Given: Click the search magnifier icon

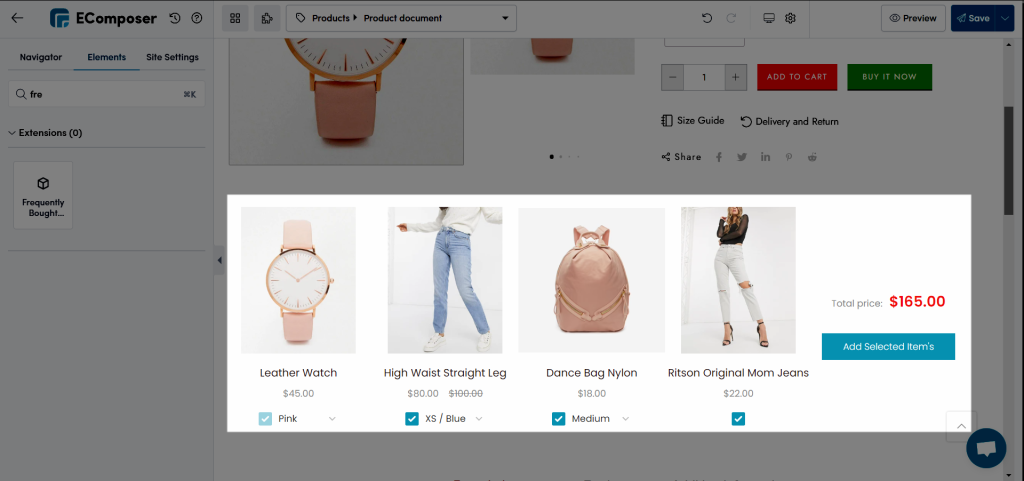Looking at the screenshot, I should [x=21, y=94].
